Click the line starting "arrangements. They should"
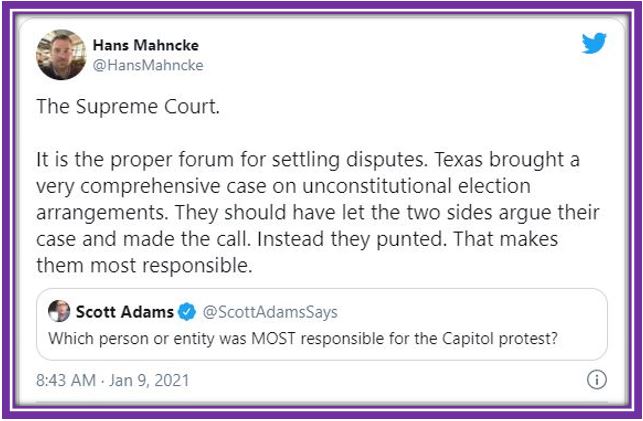Viewport: 643px width, 421px height. click(317, 212)
